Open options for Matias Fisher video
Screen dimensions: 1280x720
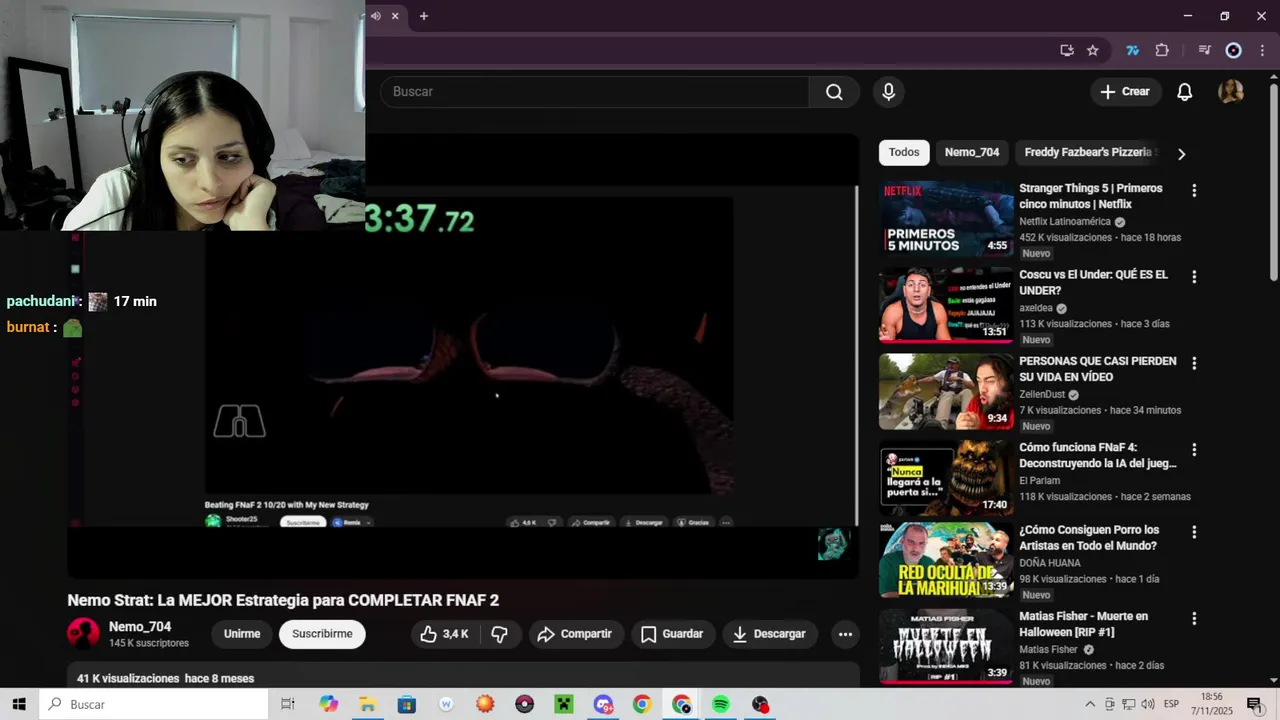click(x=1193, y=618)
